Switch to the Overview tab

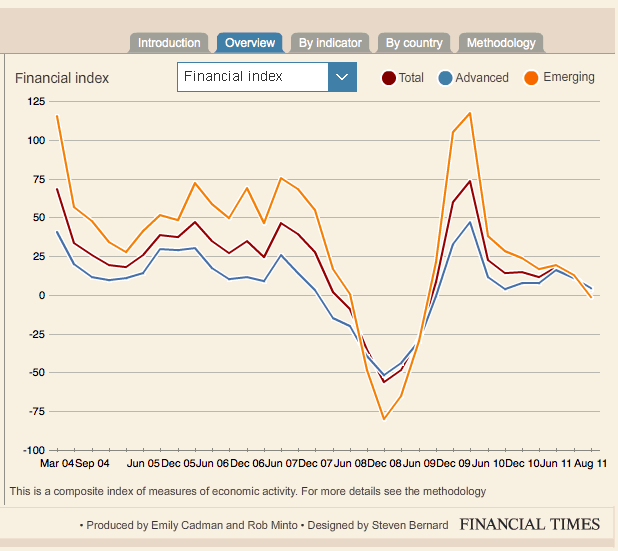point(250,43)
